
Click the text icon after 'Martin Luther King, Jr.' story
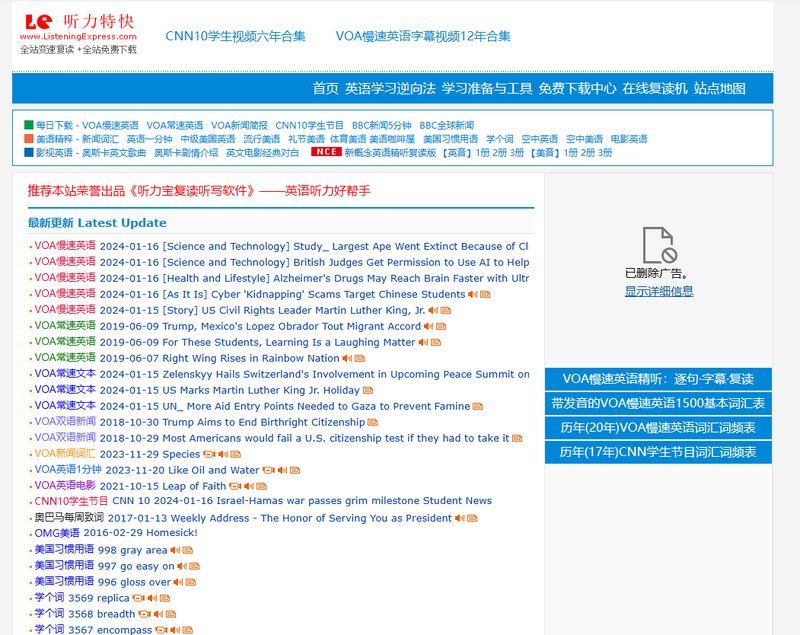click(445, 310)
